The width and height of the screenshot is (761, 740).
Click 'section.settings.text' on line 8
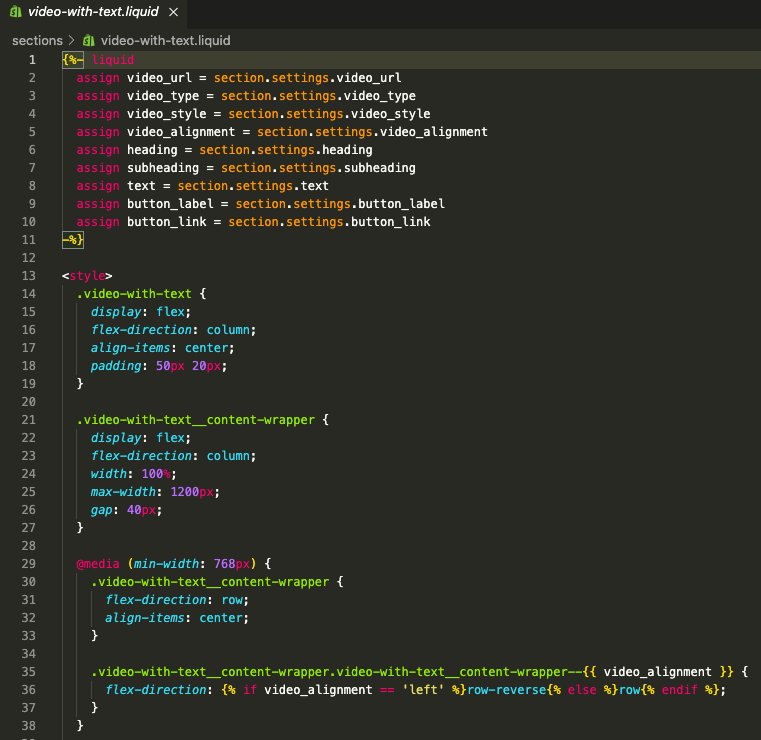(253, 186)
